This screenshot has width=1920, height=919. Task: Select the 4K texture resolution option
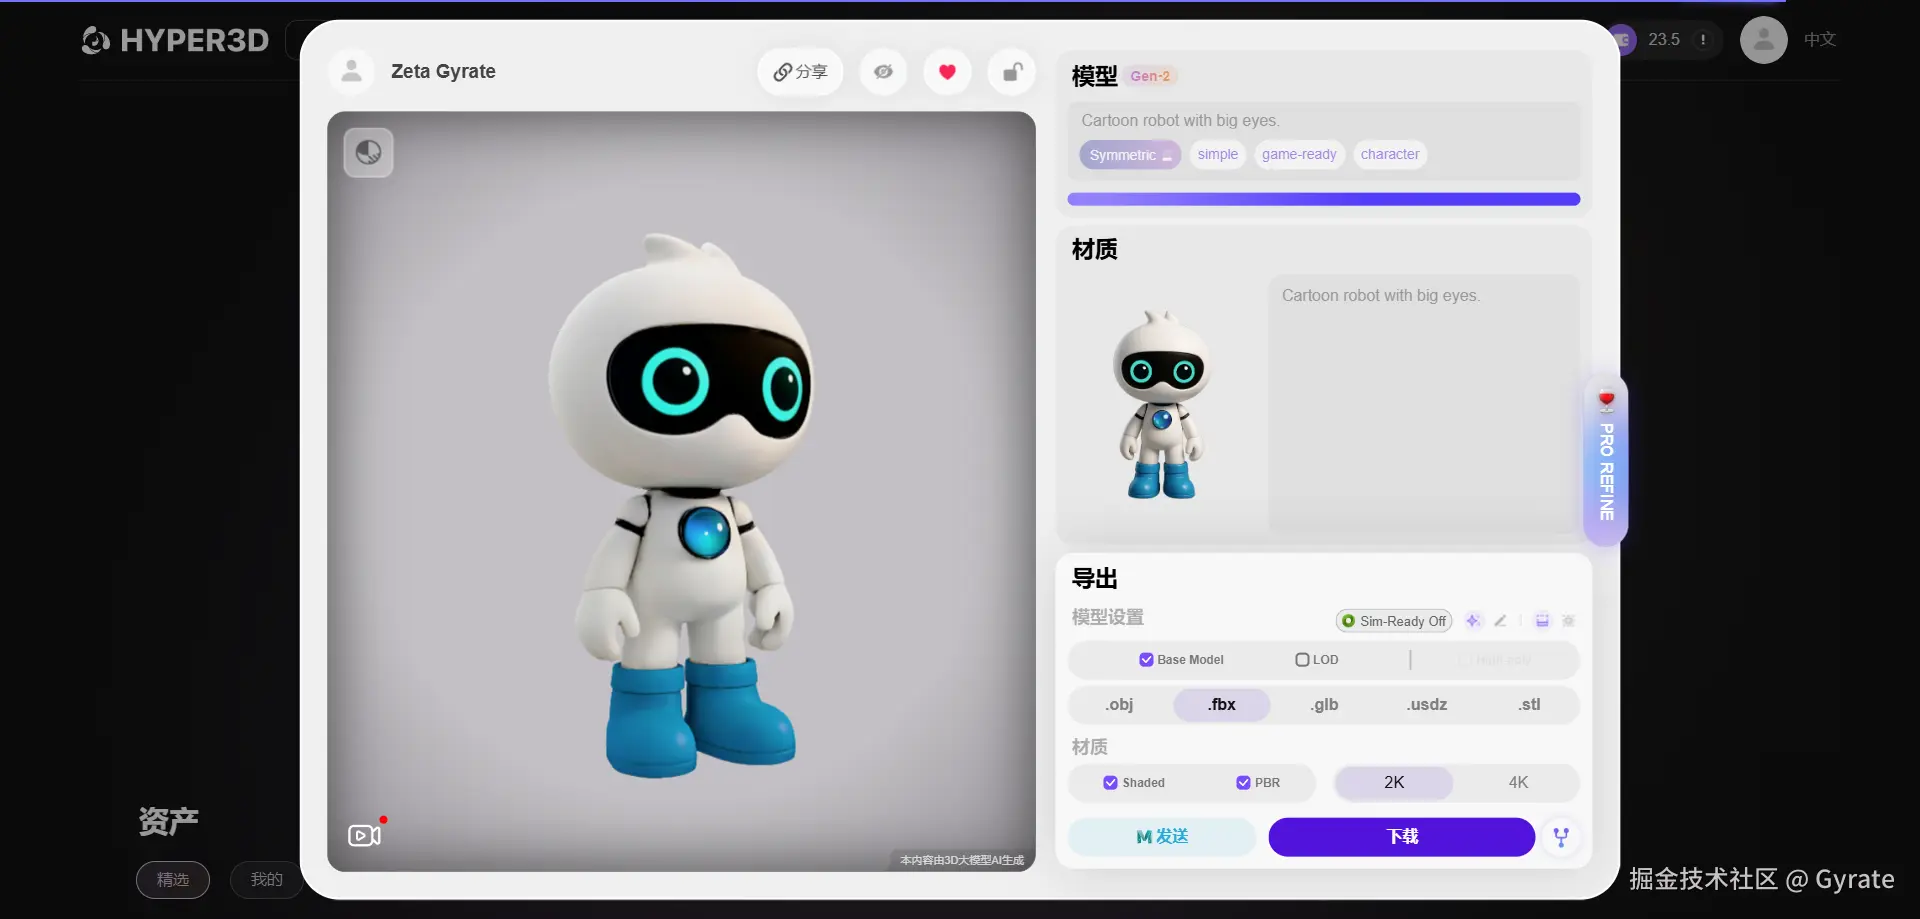(1517, 782)
